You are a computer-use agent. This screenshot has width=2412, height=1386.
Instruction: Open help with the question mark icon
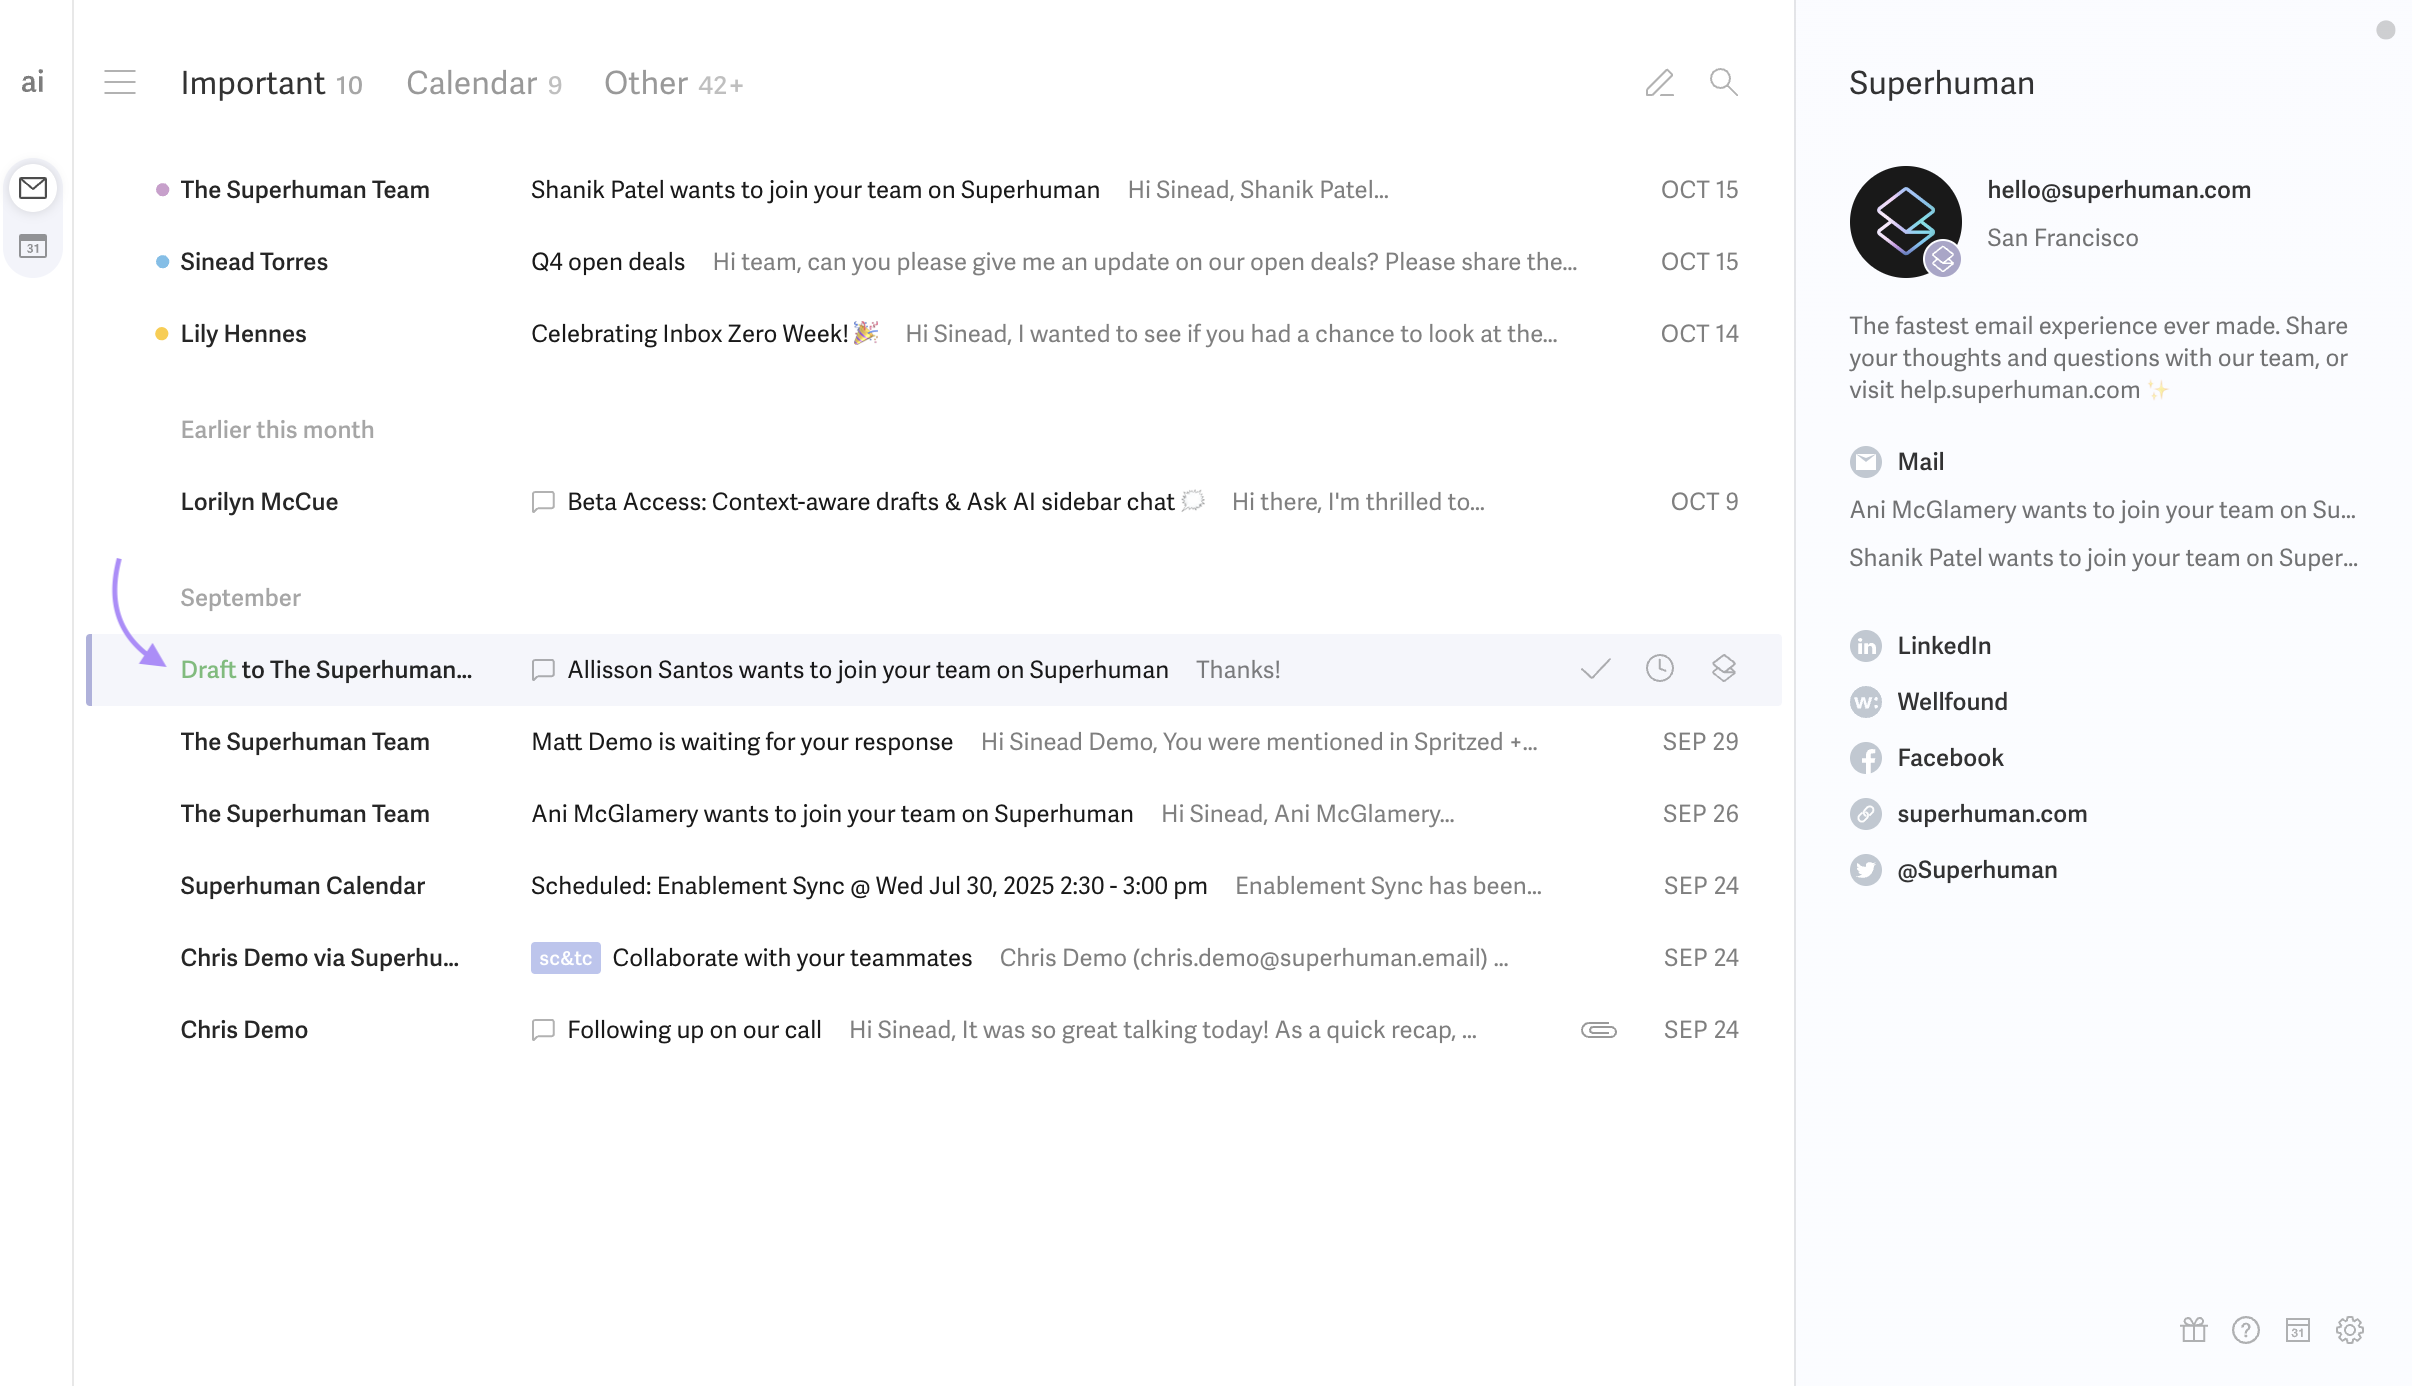pos(2246,1329)
